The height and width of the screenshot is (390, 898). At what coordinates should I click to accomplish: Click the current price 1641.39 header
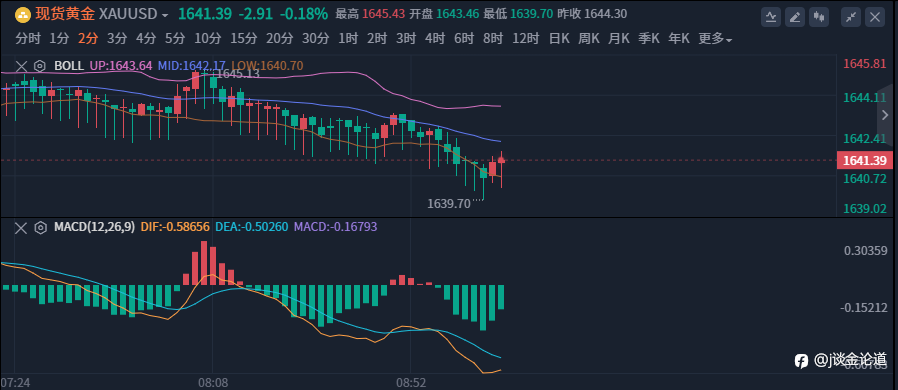pyautogui.click(x=205, y=14)
